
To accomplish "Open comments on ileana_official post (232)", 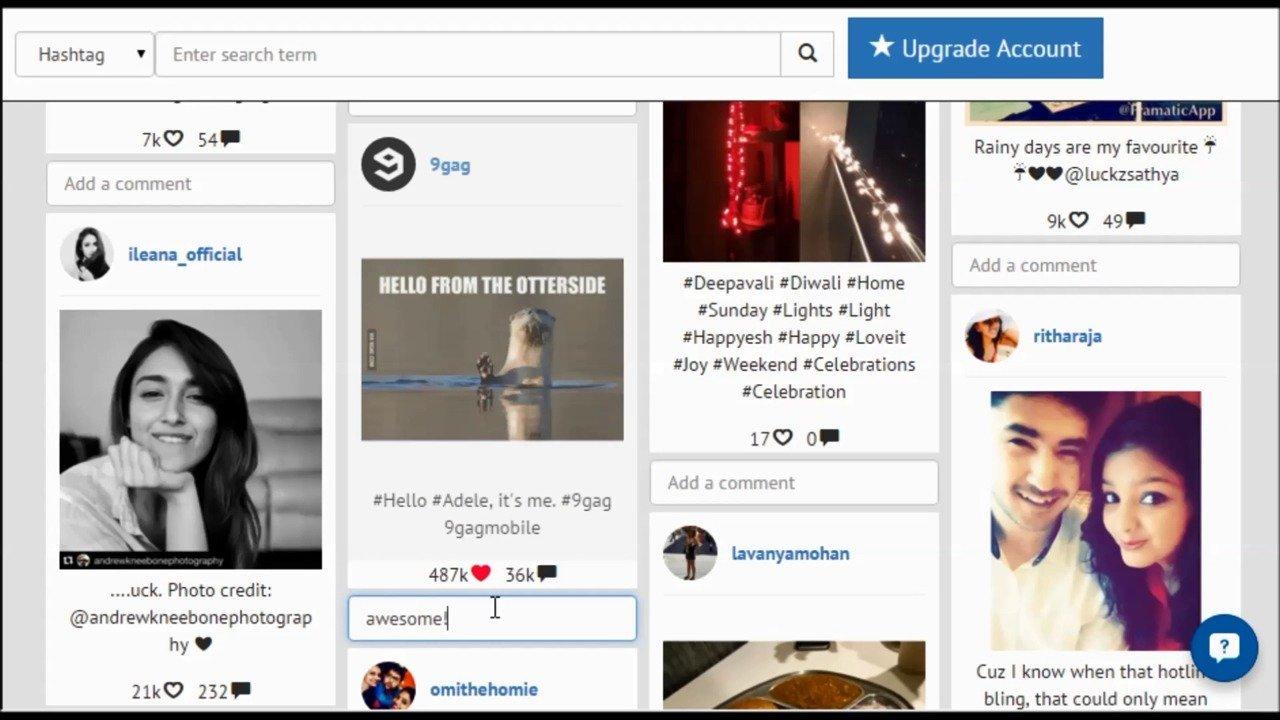I will [x=240, y=690].
